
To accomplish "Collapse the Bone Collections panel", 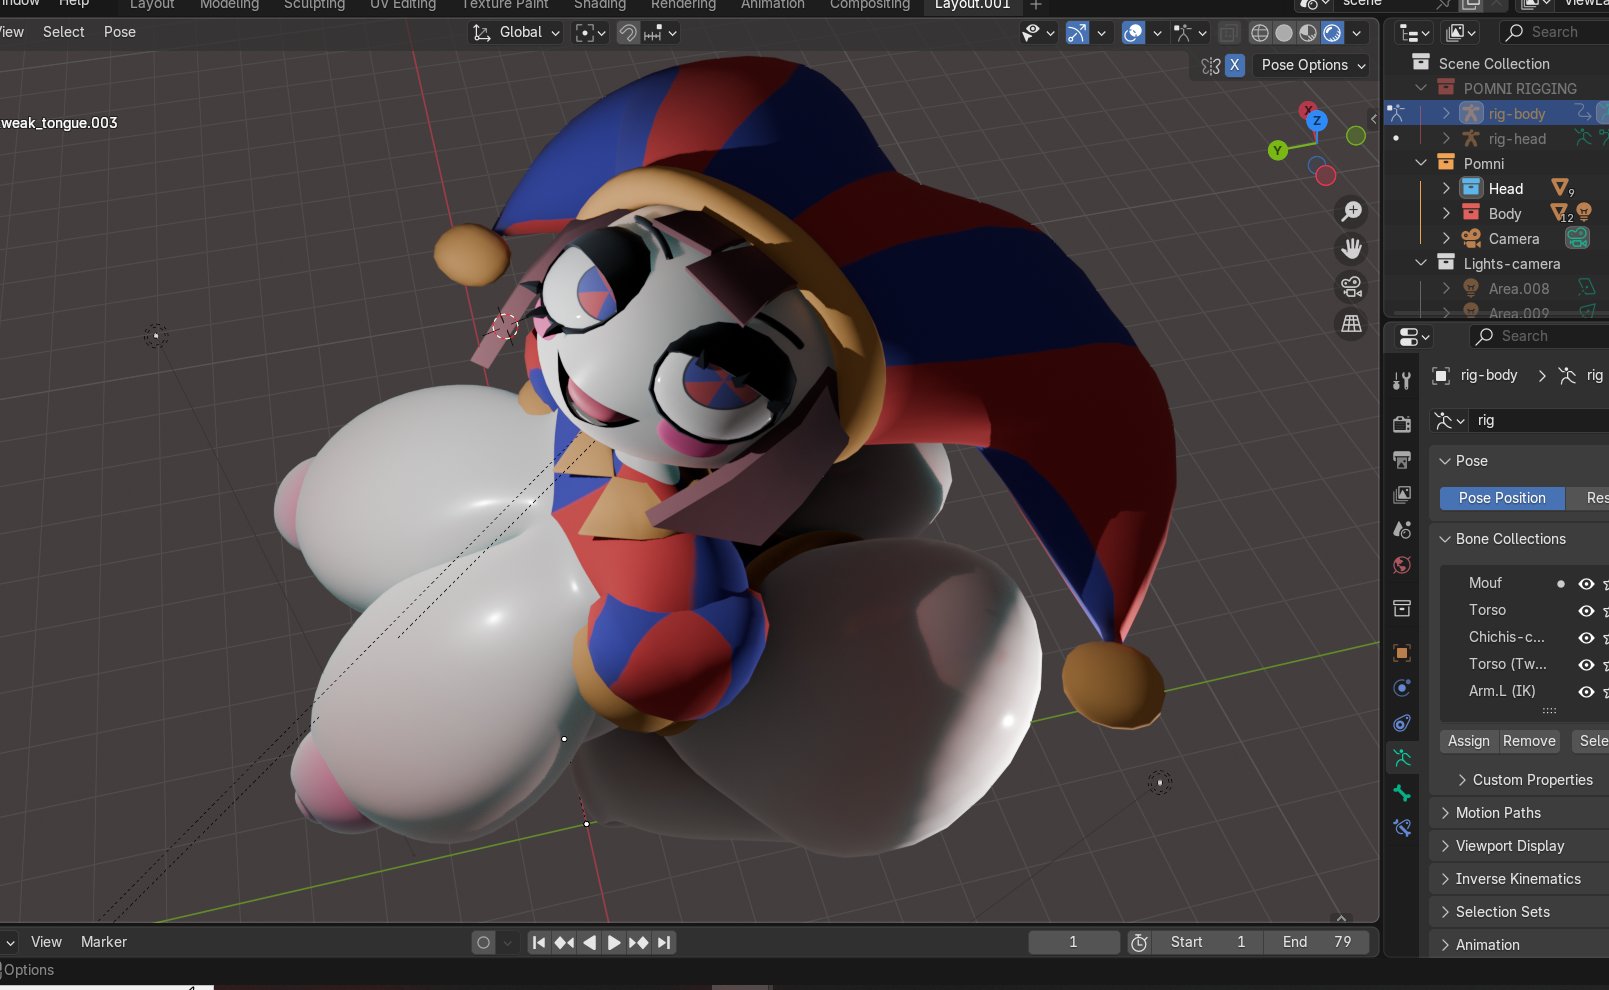I will coord(1510,539).
